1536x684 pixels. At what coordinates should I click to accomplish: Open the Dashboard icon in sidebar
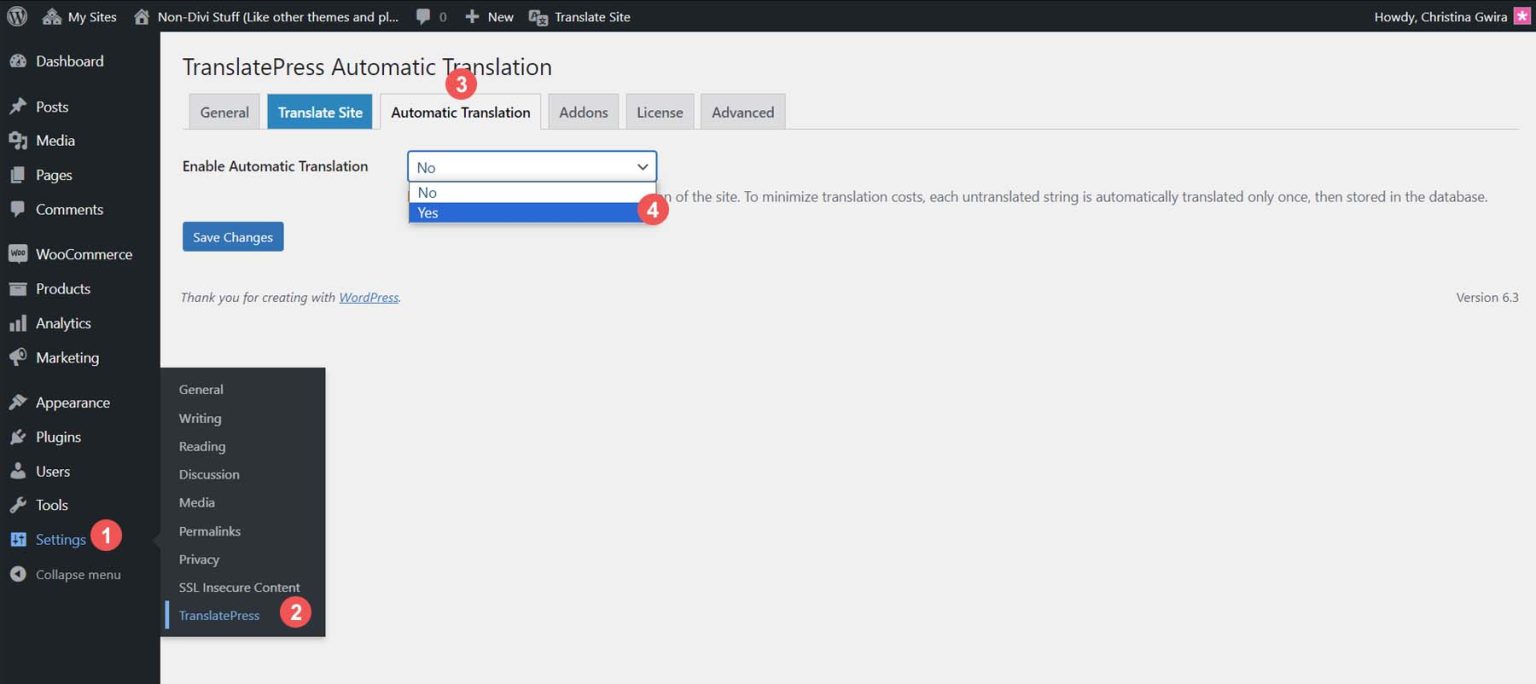pos(20,61)
